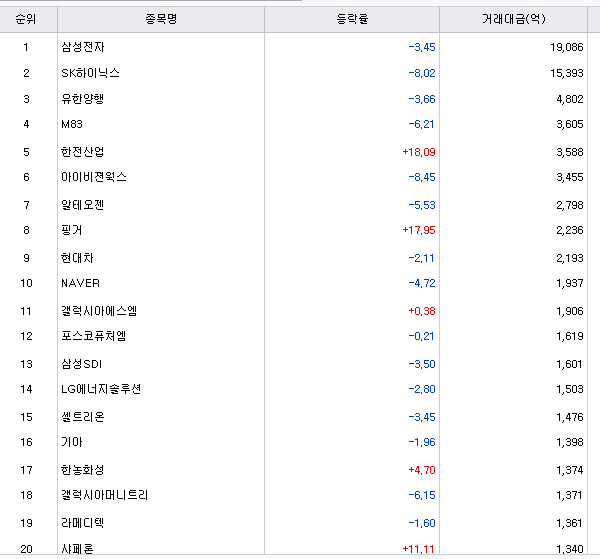Viewport: 600px width, 559px height.
Task: Select the 알테오젠 stock name
Action: pos(83,205)
